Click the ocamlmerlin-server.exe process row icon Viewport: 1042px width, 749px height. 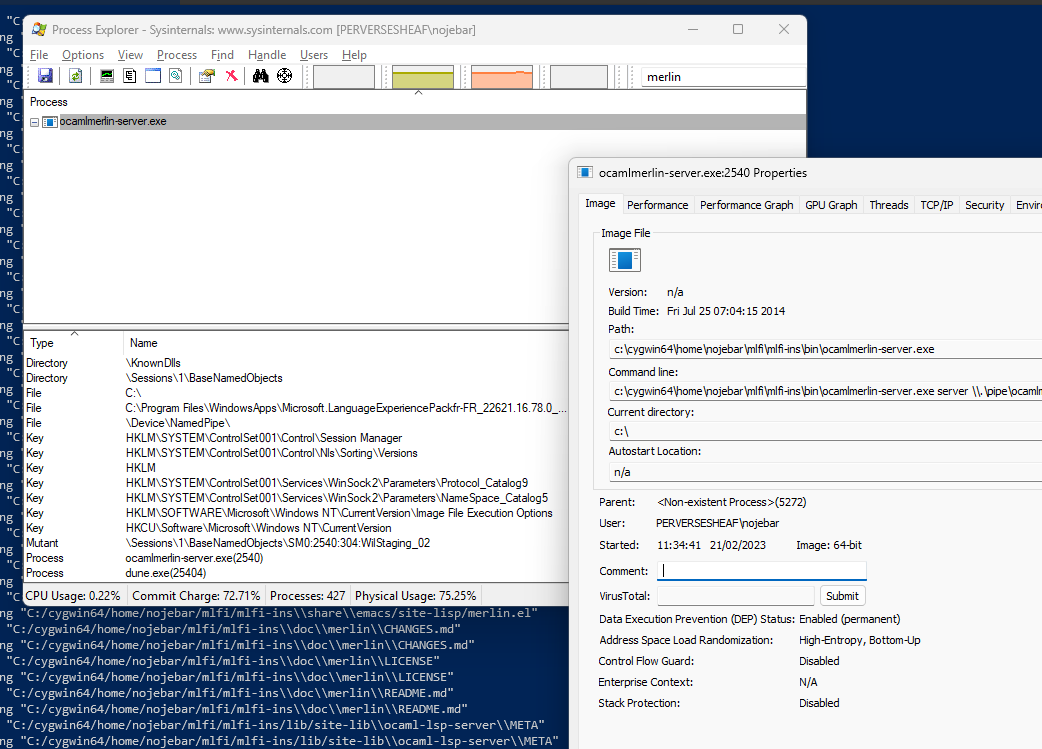[x=50, y=122]
